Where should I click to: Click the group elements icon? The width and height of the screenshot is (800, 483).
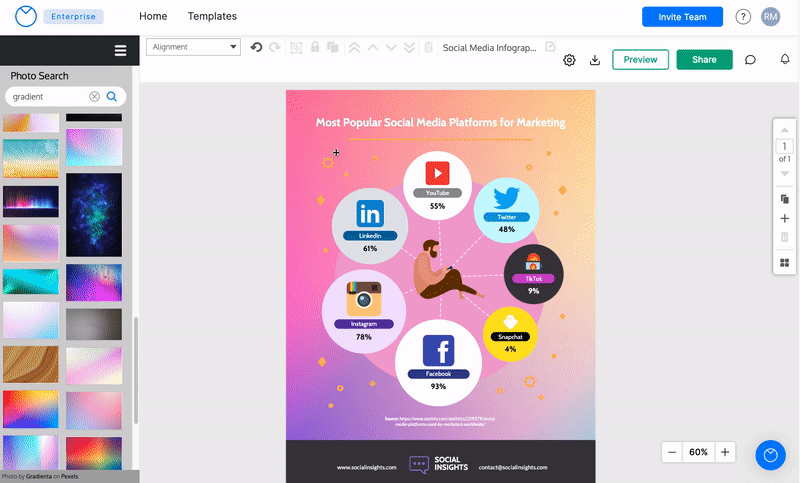pyautogui.click(x=296, y=48)
